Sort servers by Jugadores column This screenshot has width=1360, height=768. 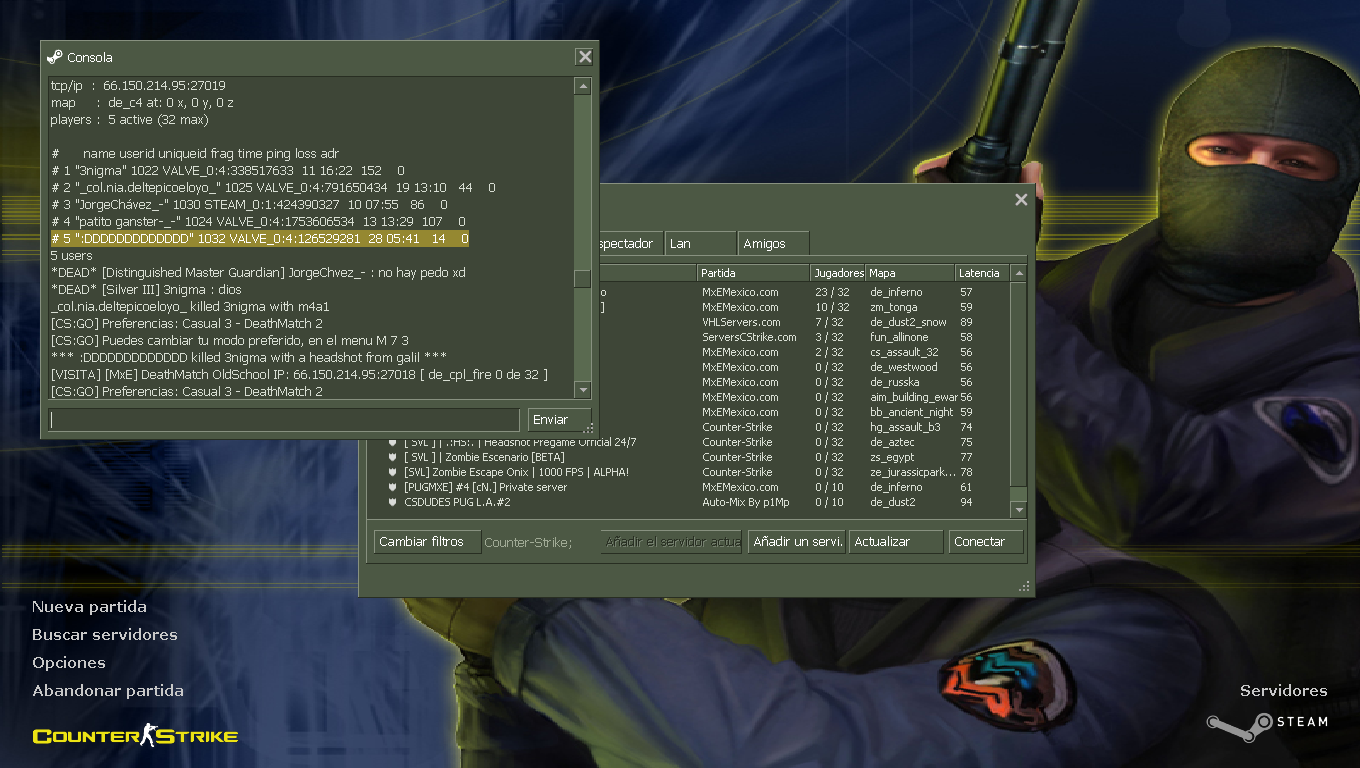pos(838,273)
